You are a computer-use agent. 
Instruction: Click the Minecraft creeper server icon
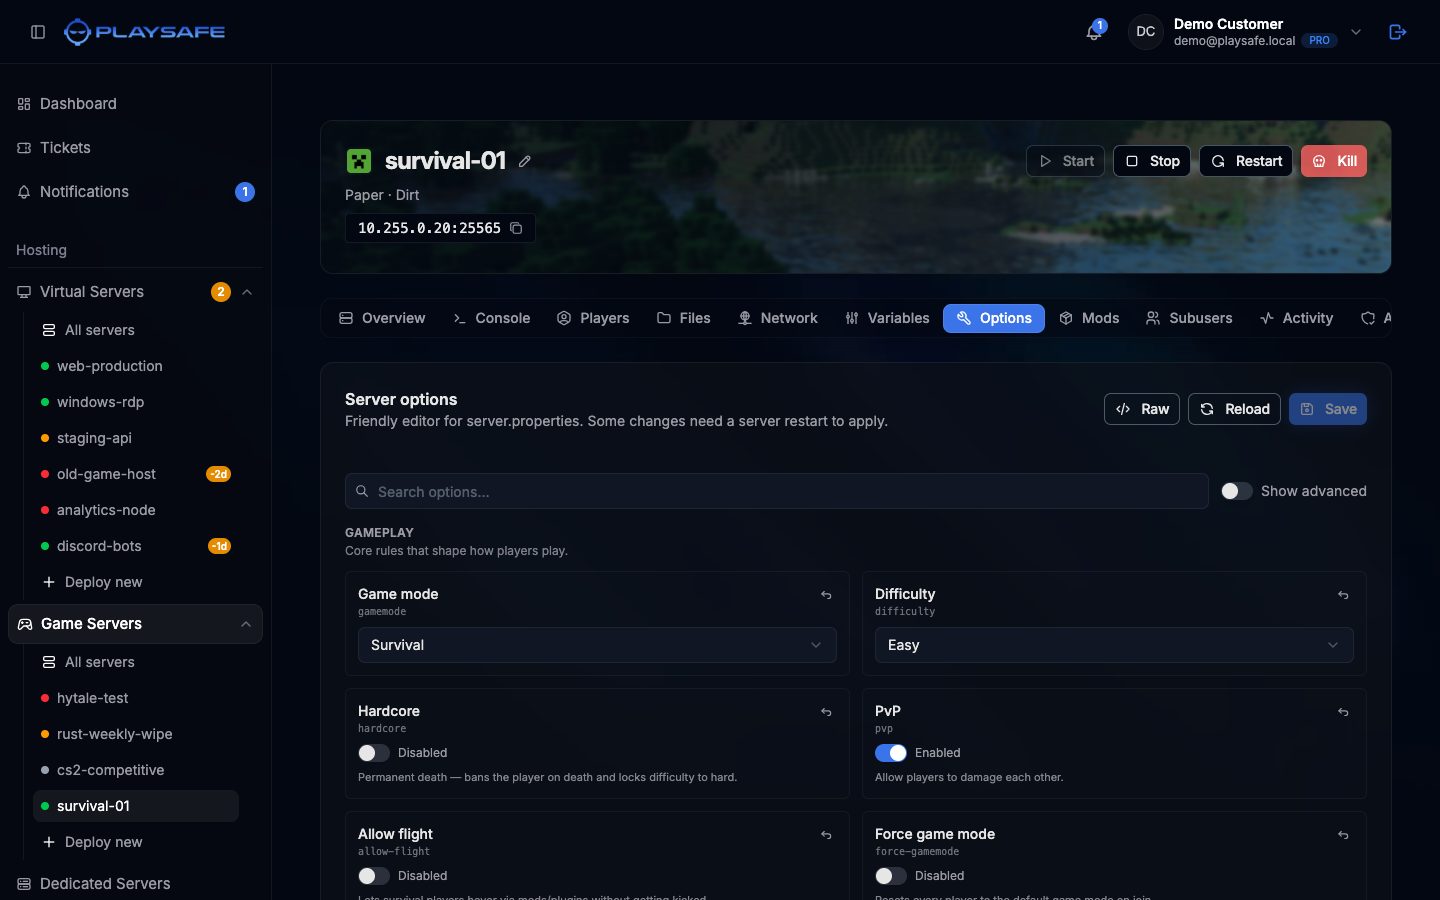pyautogui.click(x=359, y=161)
